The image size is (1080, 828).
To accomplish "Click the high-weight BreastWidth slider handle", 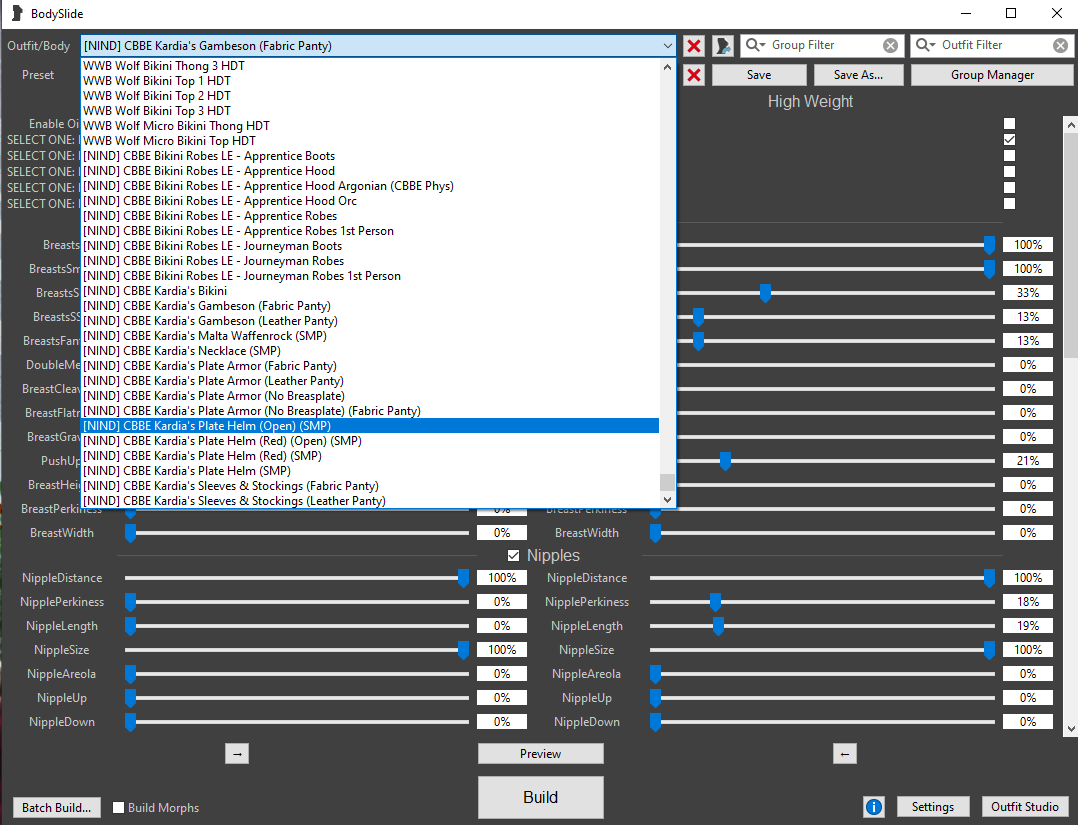I will (x=655, y=533).
